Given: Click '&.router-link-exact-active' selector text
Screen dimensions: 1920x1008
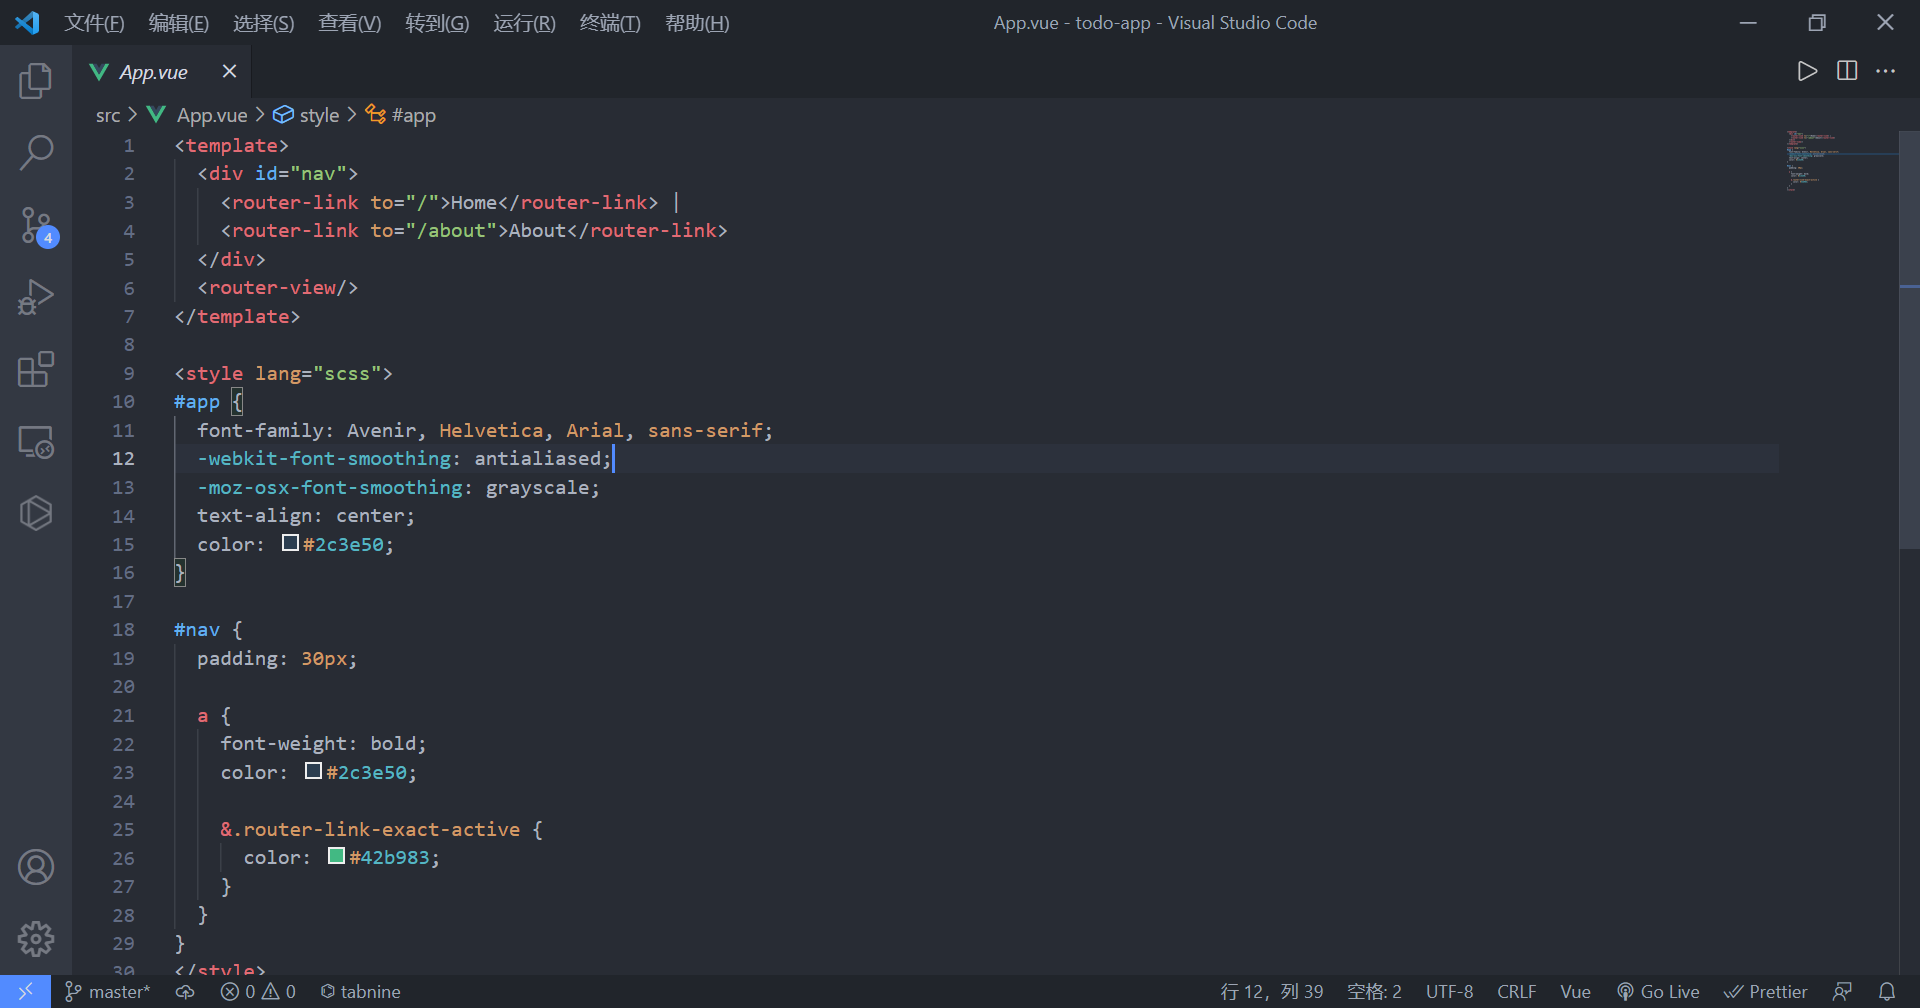Looking at the screenshot, I should click(370, 829).
